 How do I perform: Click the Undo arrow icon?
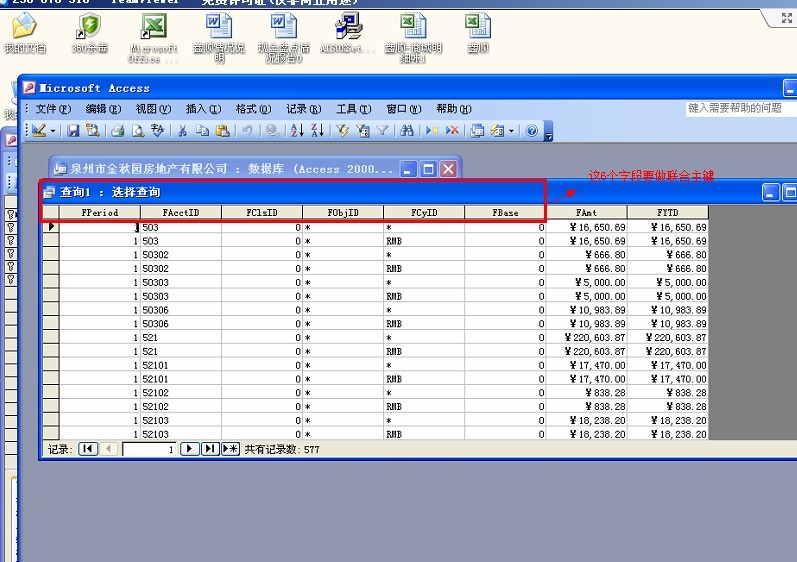click(x=248, y=131)
